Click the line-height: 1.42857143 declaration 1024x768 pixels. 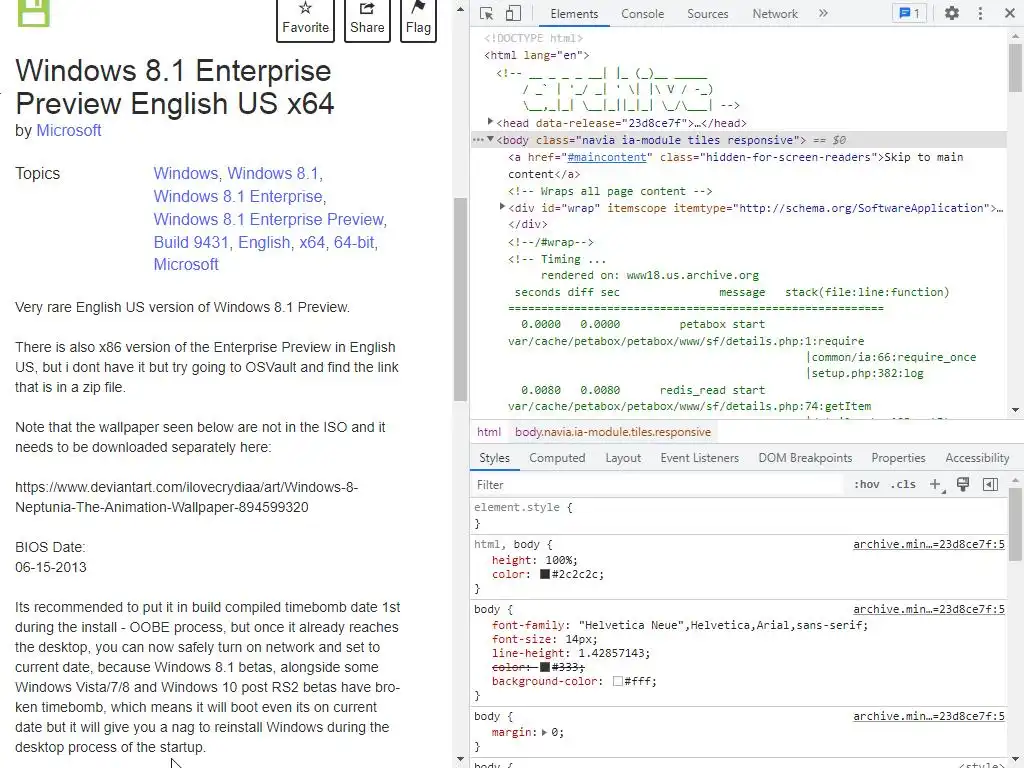click(571, 653)
